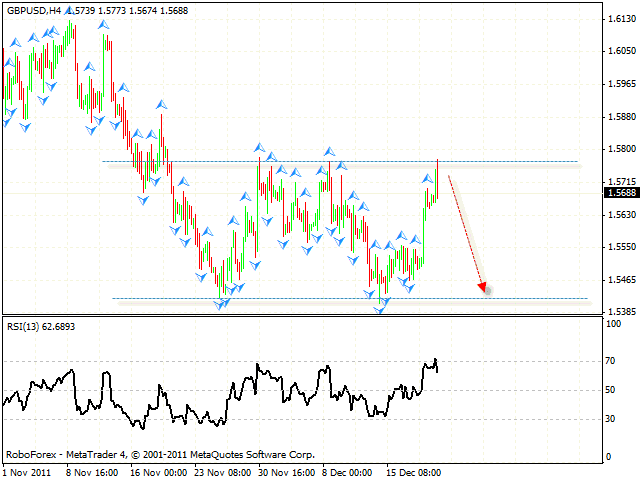Click the down fractal below the lowest December low
This screenshot has width=640, height=480.
coord(379,309)
